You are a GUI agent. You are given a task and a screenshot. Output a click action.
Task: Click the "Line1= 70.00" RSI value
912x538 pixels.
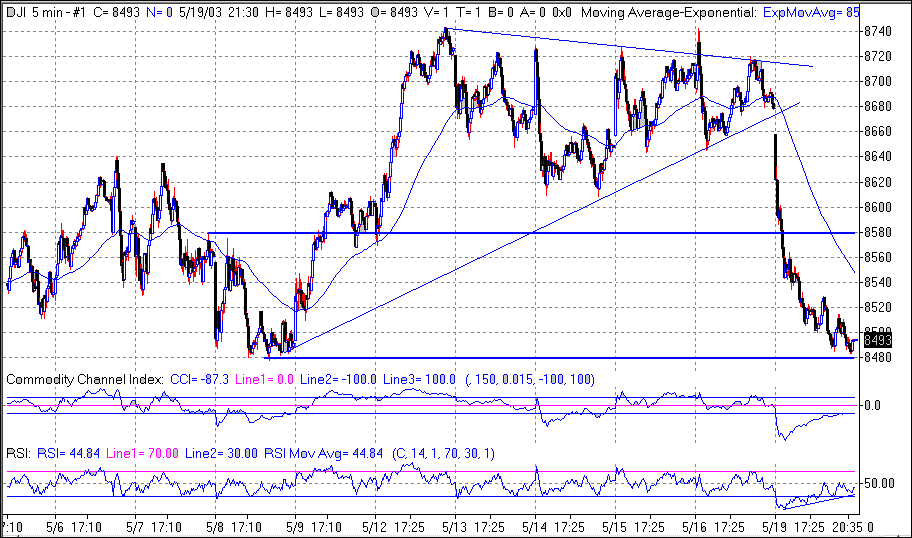(142, 453)
